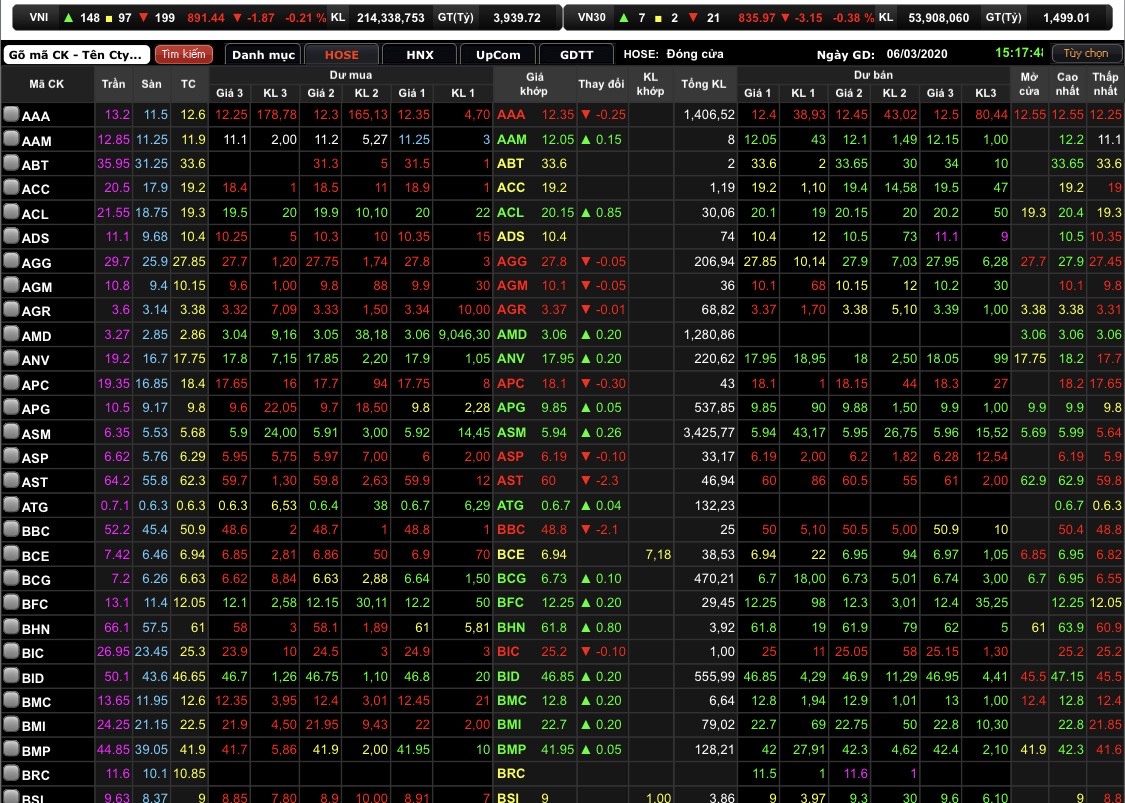
Task: Click the VNI index up-arrow indicator
Action: click(68, 18)
